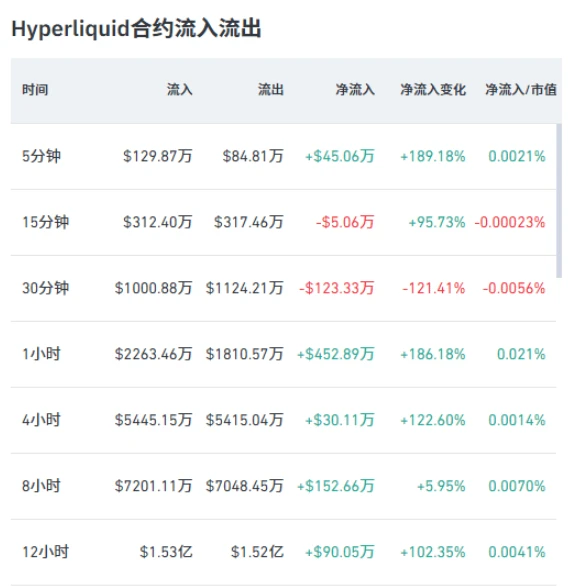Click net inflow +$30.11万
This screenshot has width=571, height=586.
(x=340, y=420)
